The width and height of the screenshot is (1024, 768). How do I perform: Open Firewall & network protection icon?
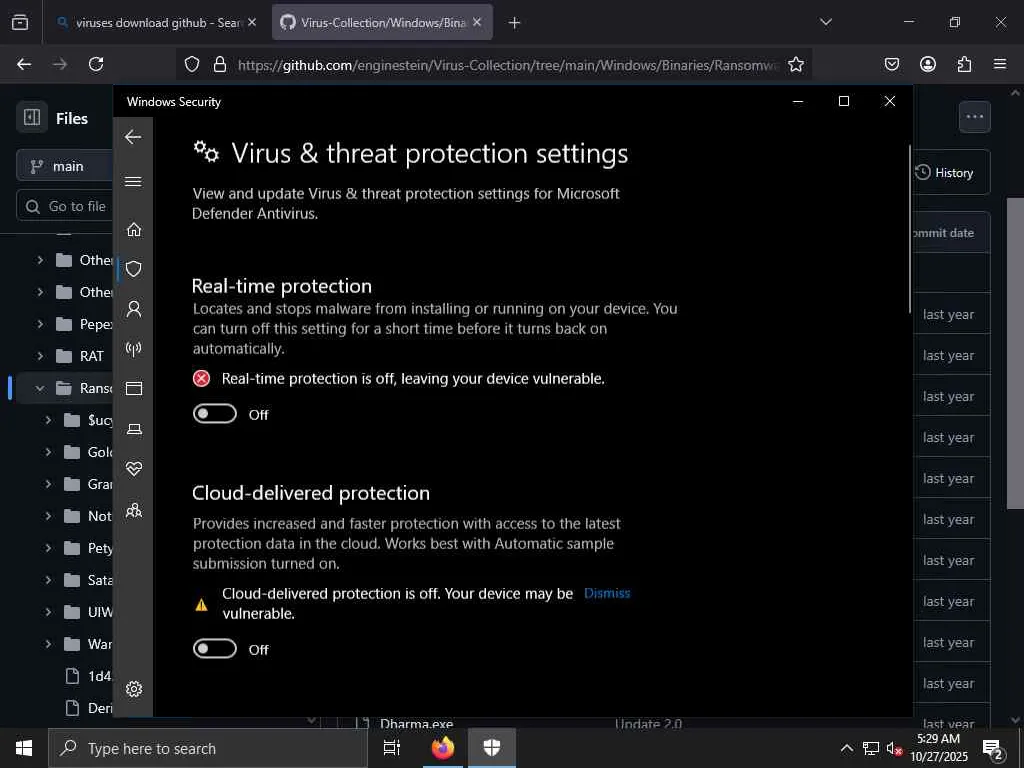pos(133,349)
